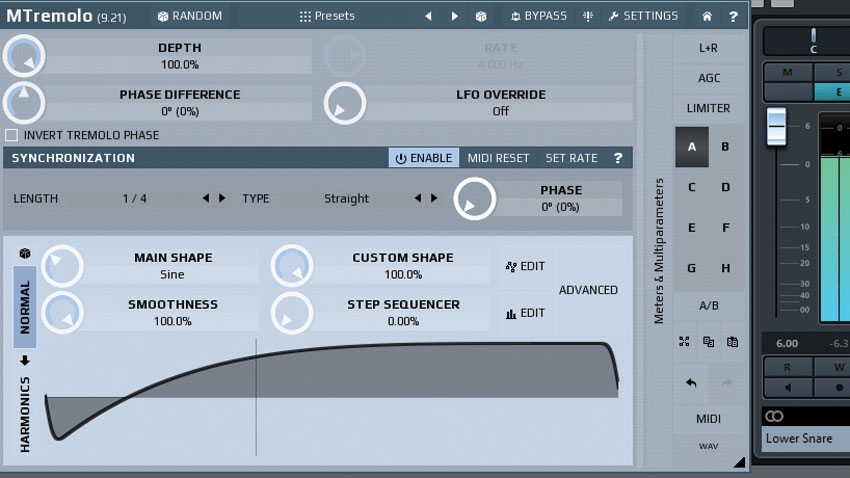Click EDIT for custom shape

[x=525, y=266]
